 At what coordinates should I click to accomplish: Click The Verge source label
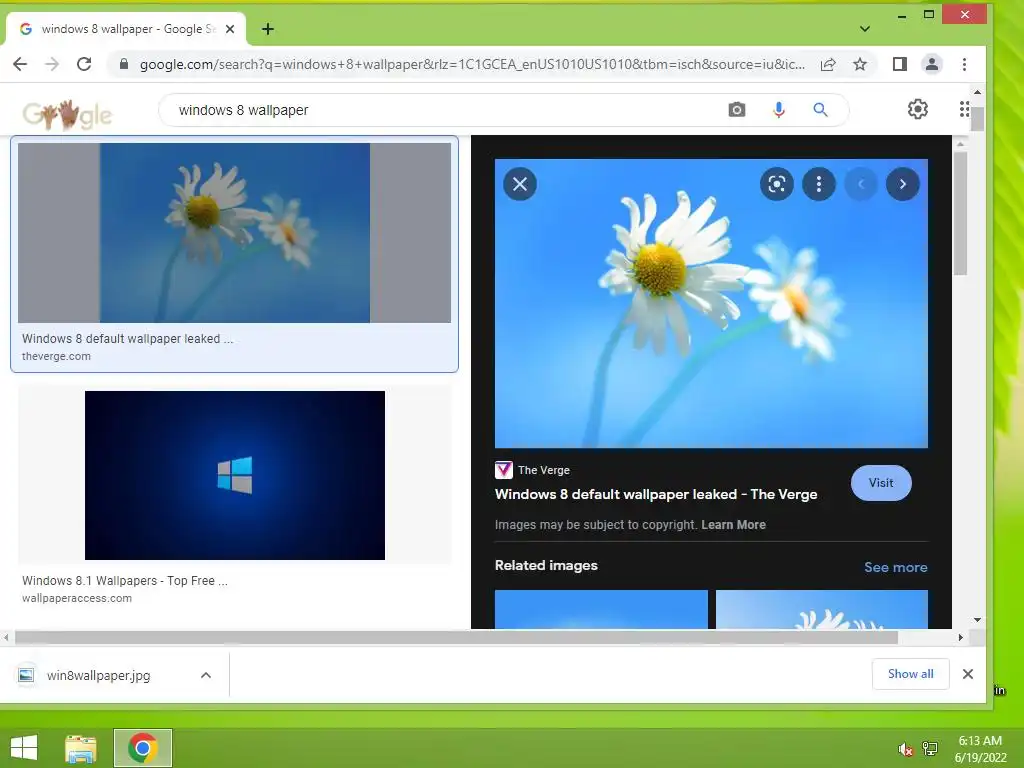[543, 470]
